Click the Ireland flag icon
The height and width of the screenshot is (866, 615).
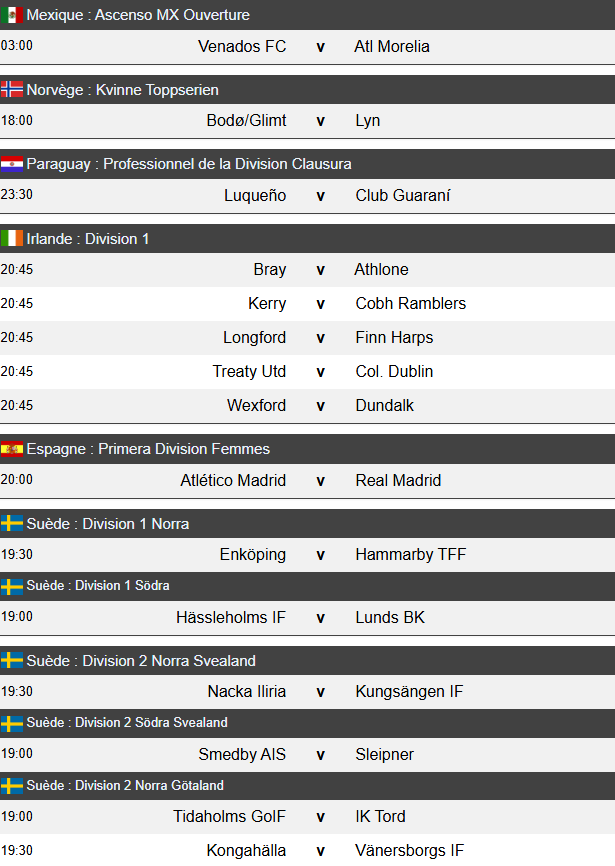(x=12, y=239)
